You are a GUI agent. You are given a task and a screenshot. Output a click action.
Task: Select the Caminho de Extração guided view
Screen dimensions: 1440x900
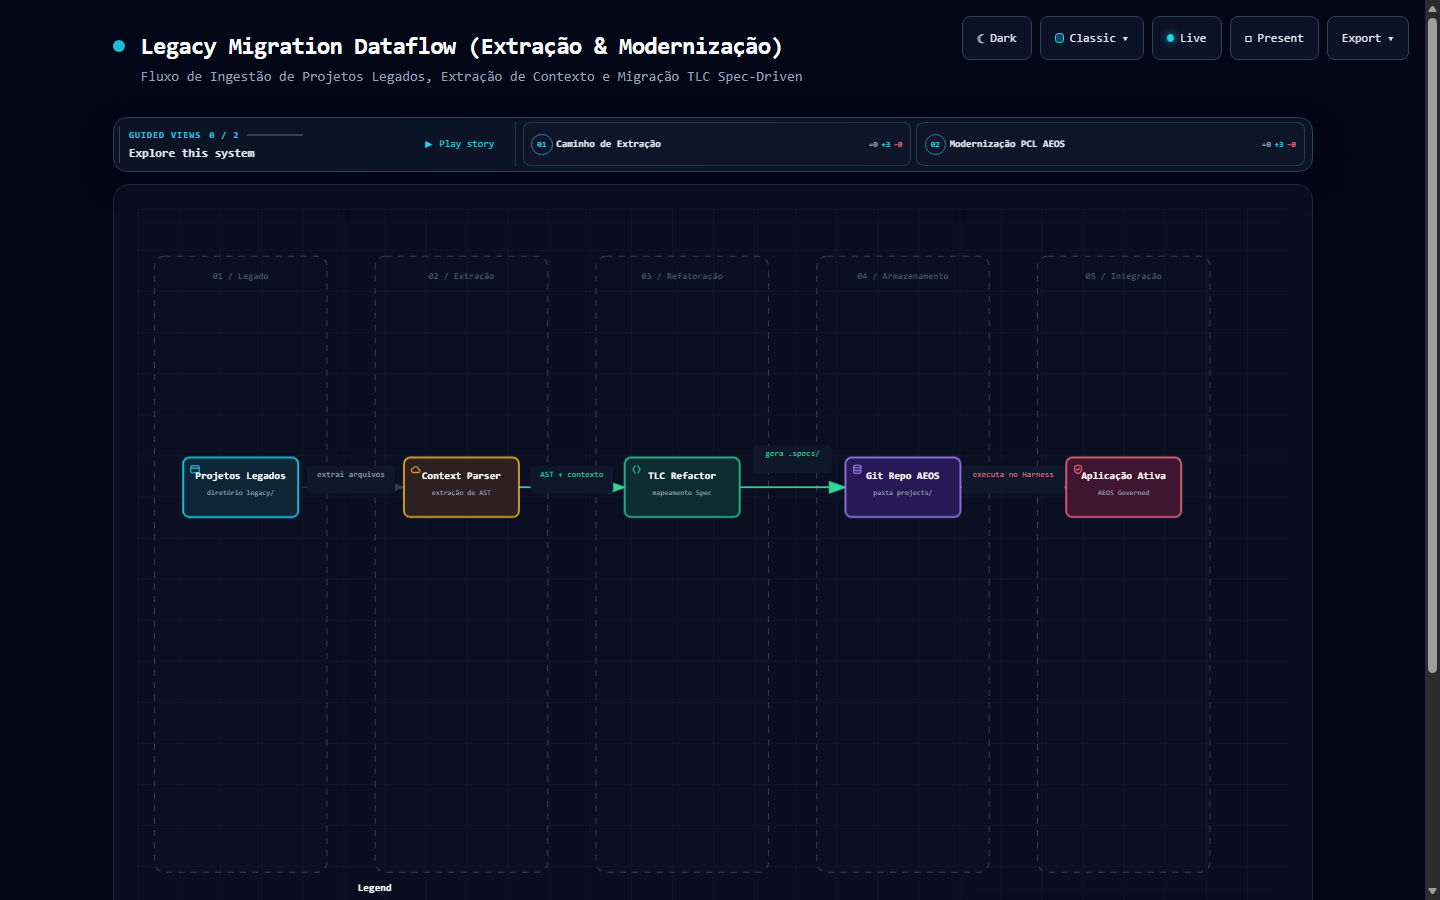click(x=716, y=144)
